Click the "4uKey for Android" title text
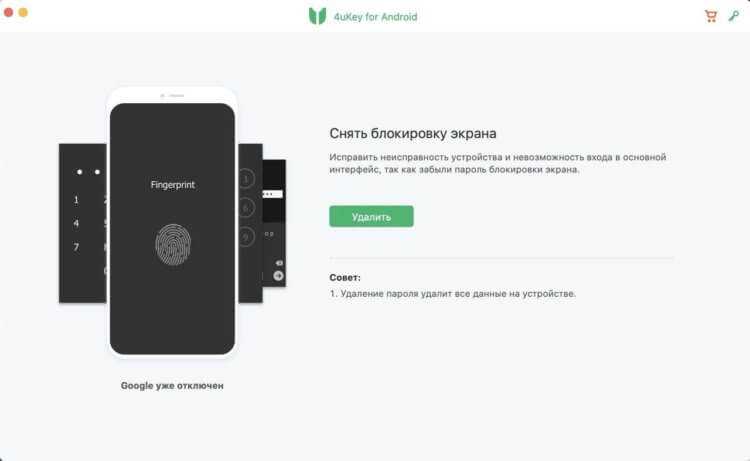 pos(375,17)
